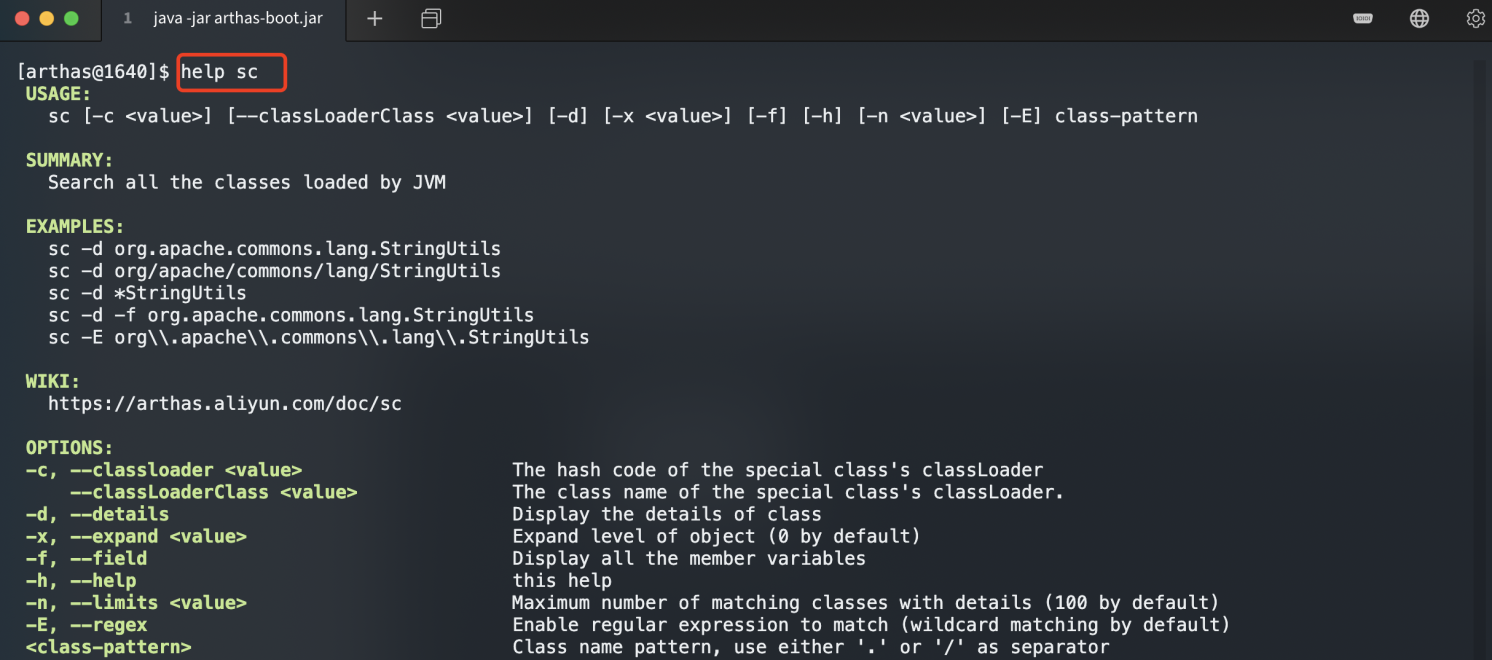Click the tab number 1 label
The image size is (1492, 660).
127,19
